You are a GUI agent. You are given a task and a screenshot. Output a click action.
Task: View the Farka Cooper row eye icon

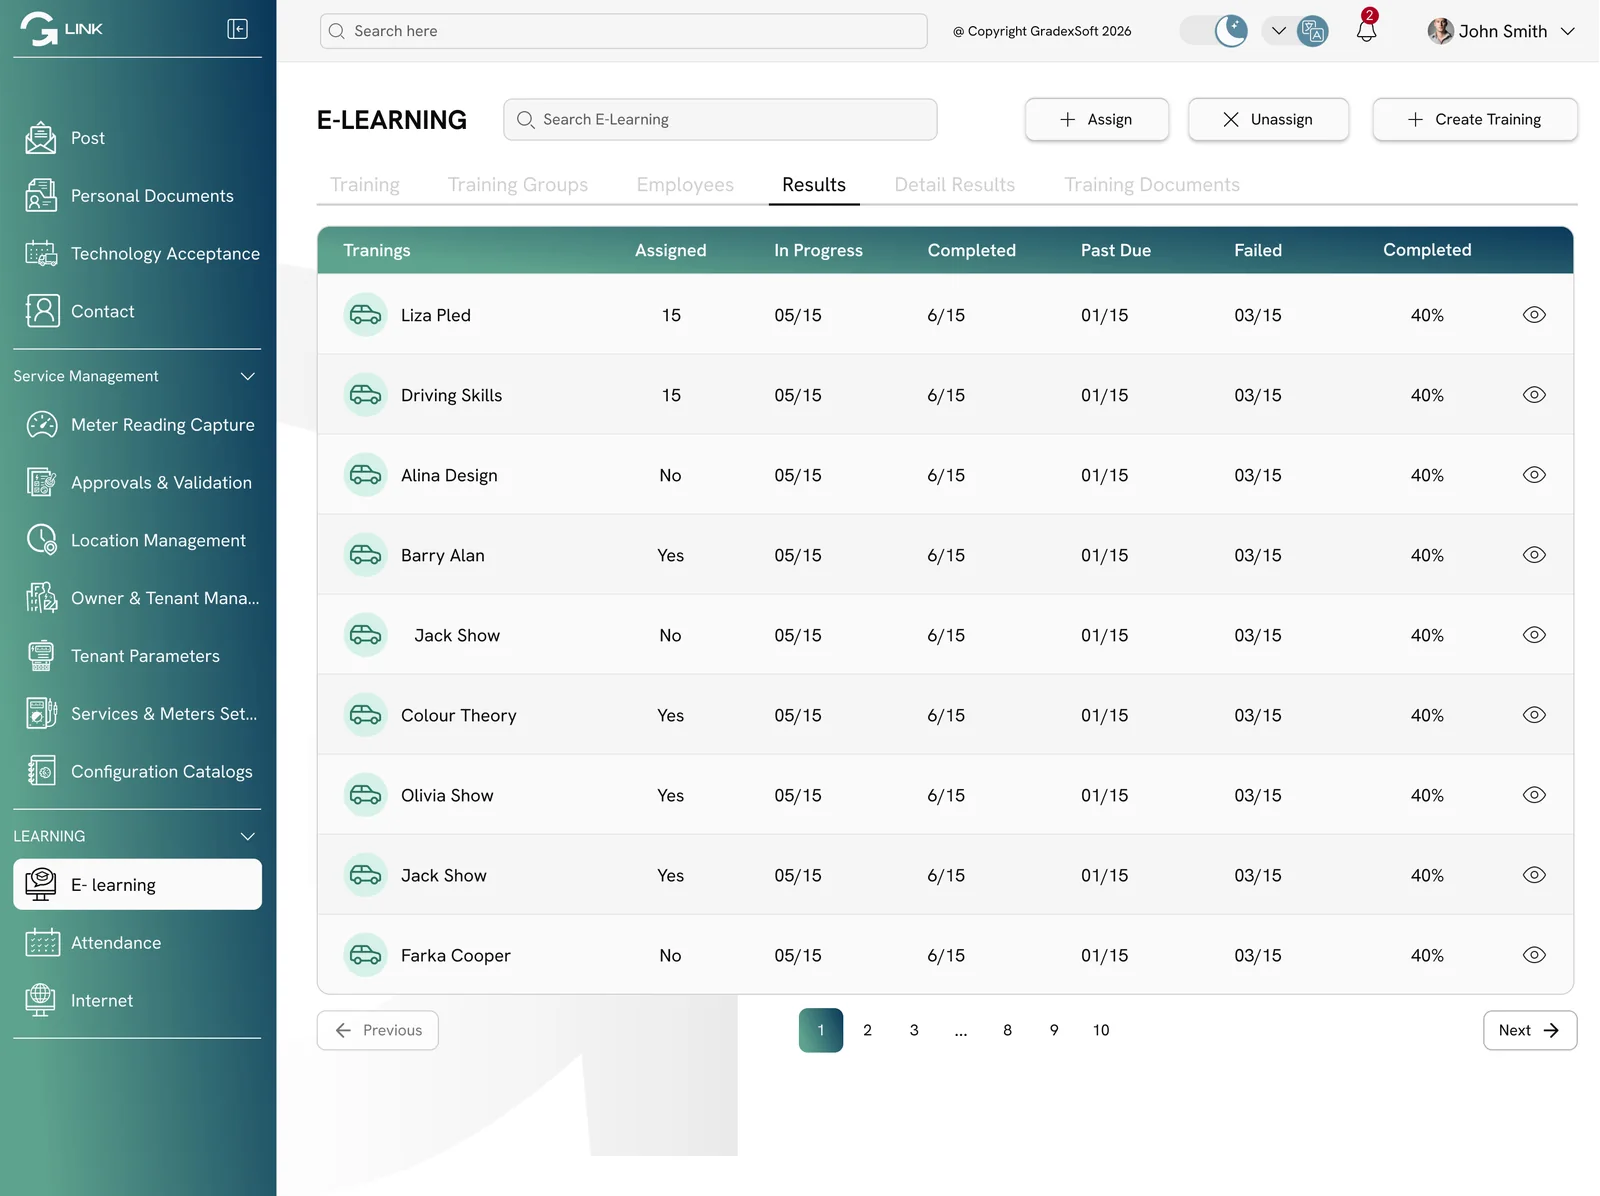[1534, 955]
